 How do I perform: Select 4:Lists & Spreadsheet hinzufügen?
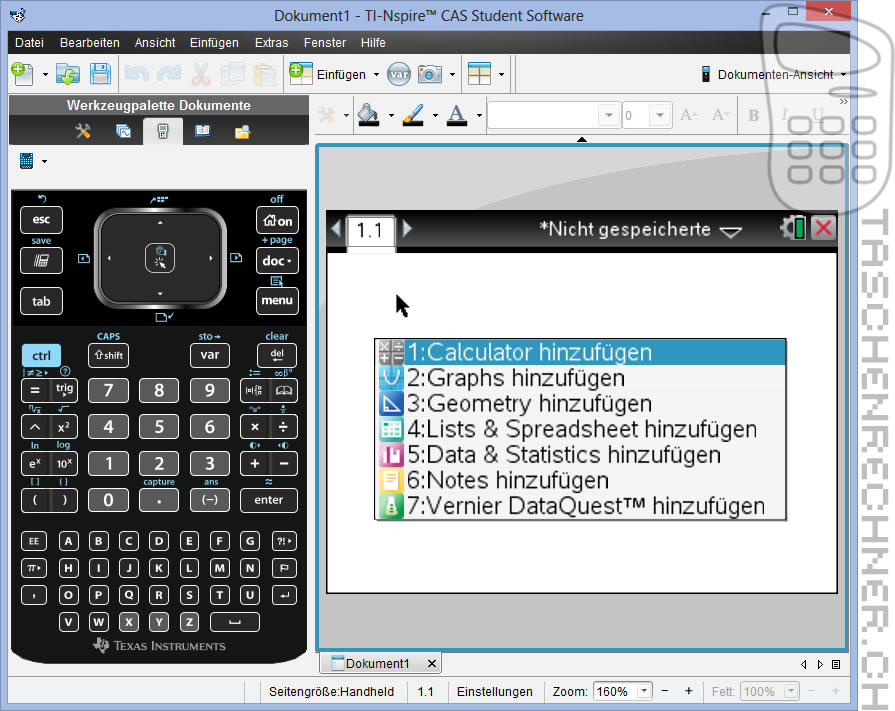point(580,429)
